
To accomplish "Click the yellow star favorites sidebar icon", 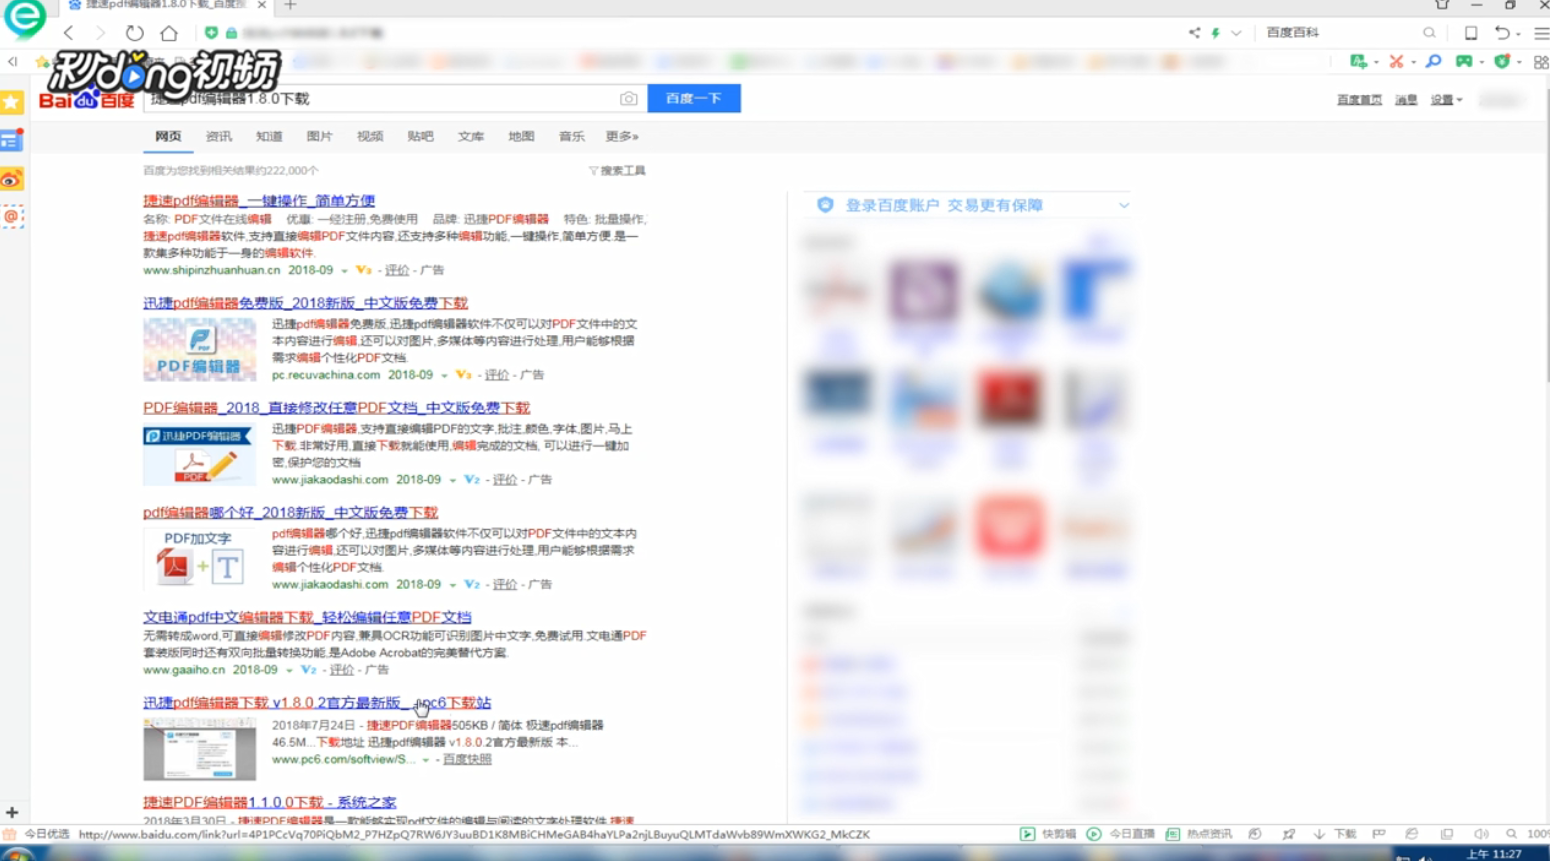I will [x=12, y=102].
